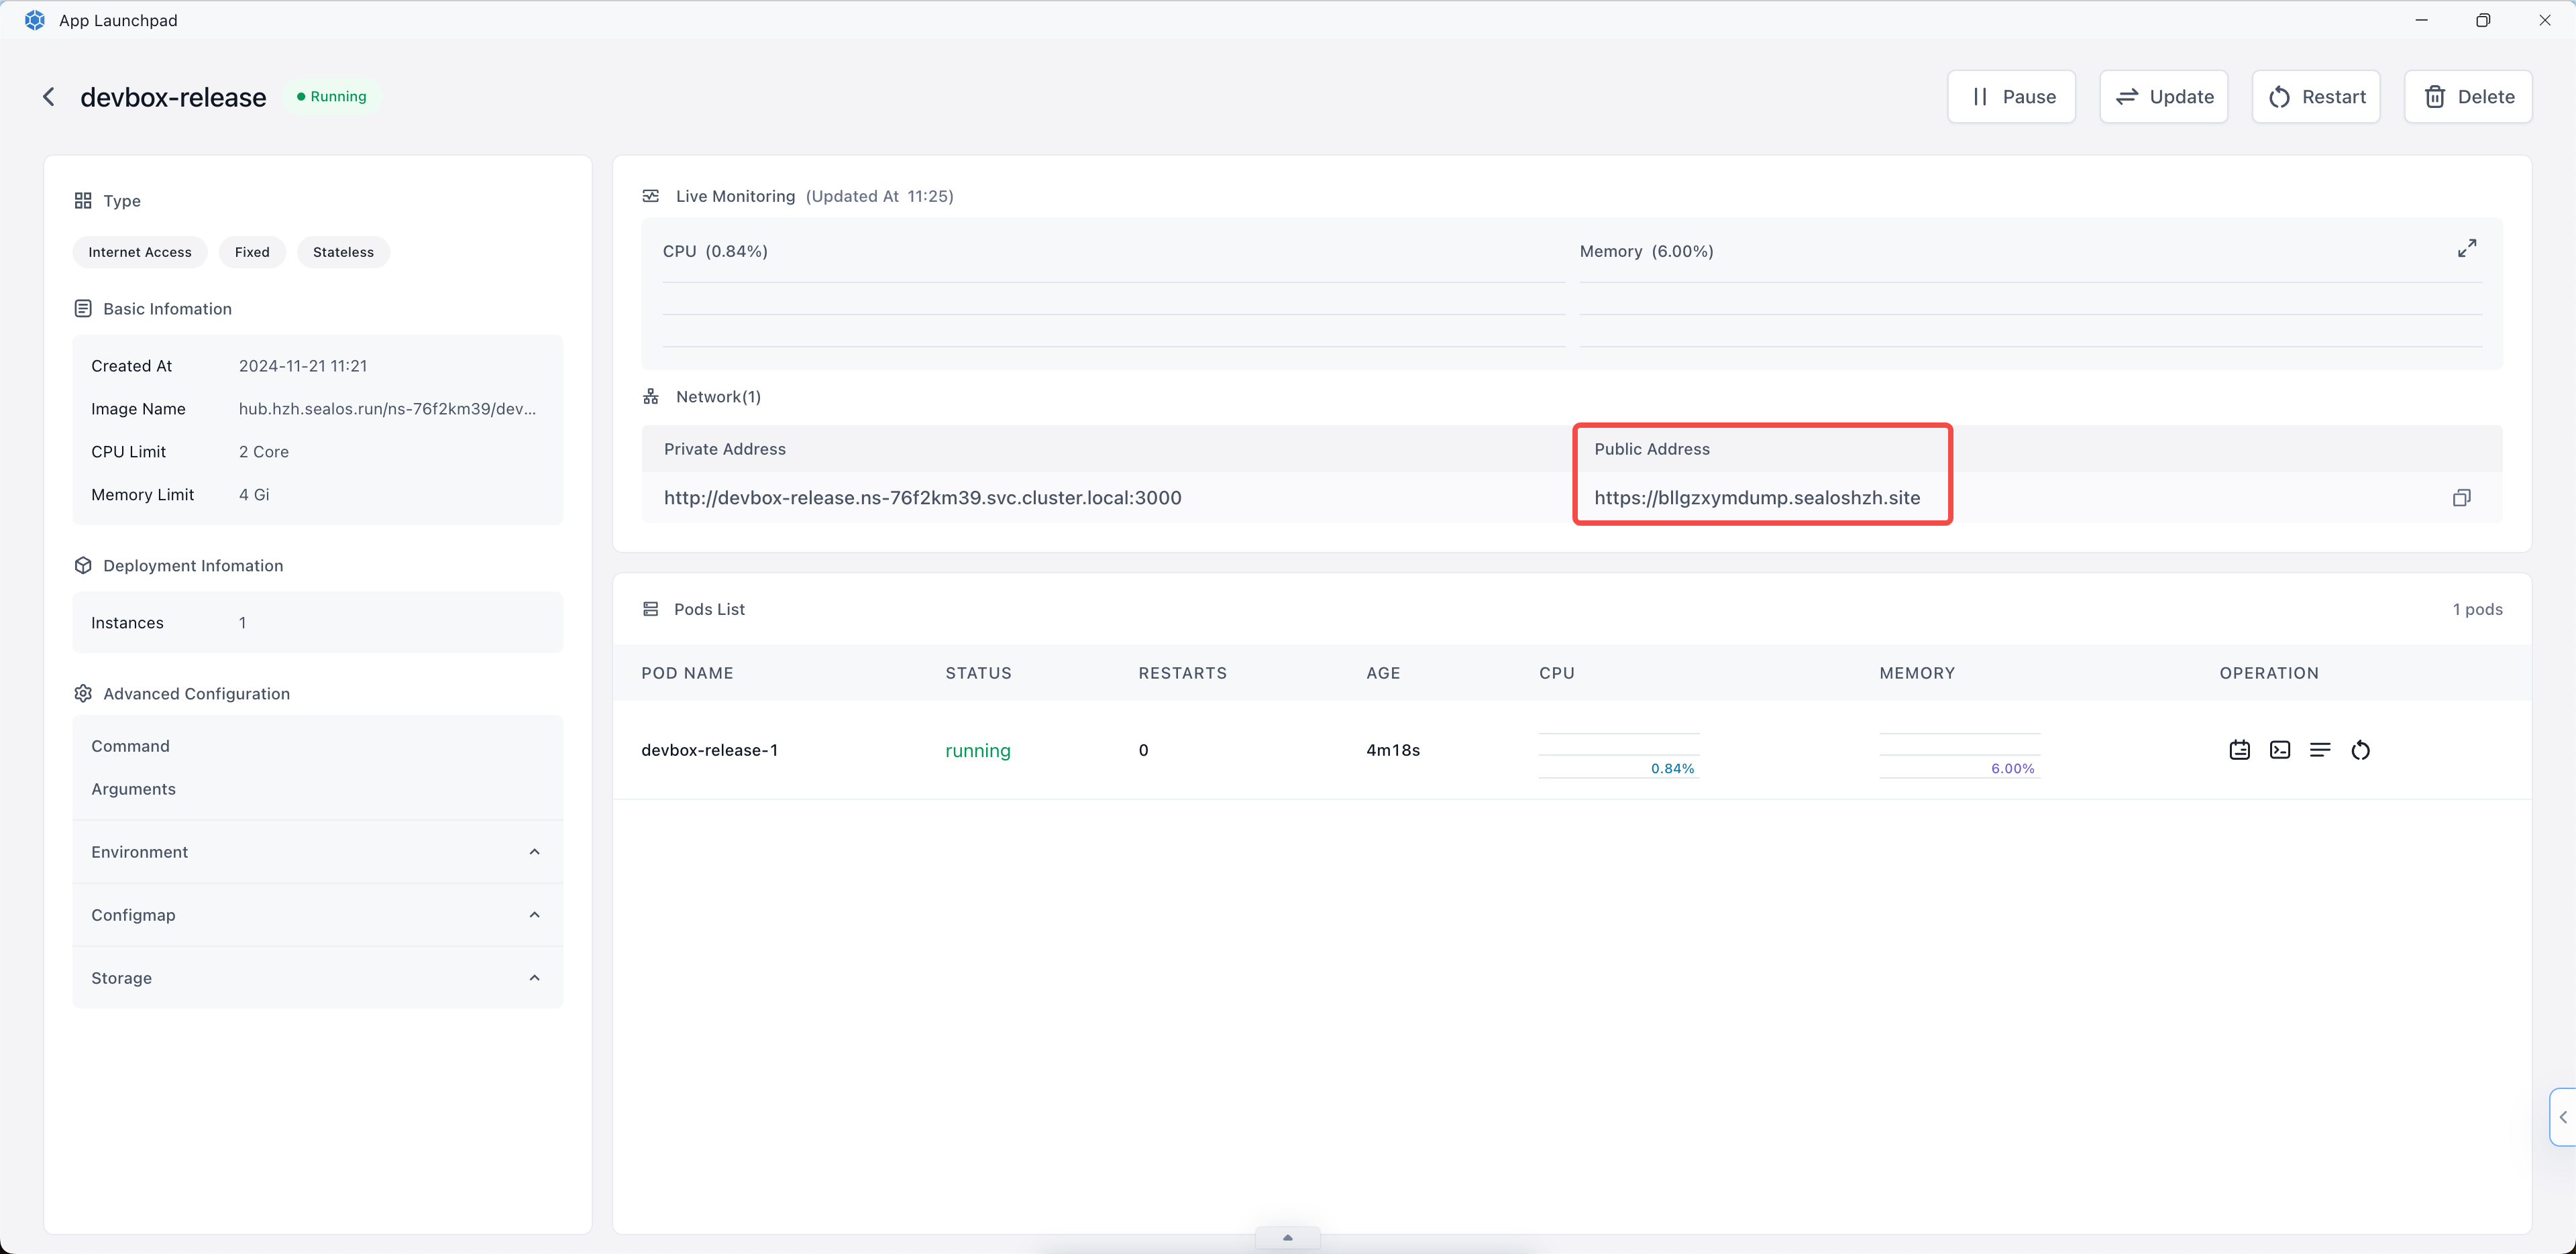
Task: Open terminal for devbox-release-1 pod
Action: [x=2279, y=750]
